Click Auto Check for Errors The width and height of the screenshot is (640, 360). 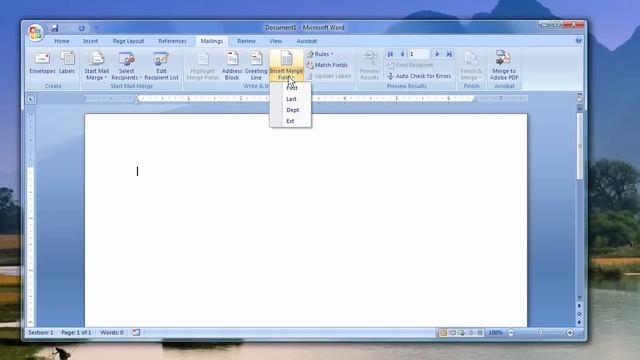point(419,76)
